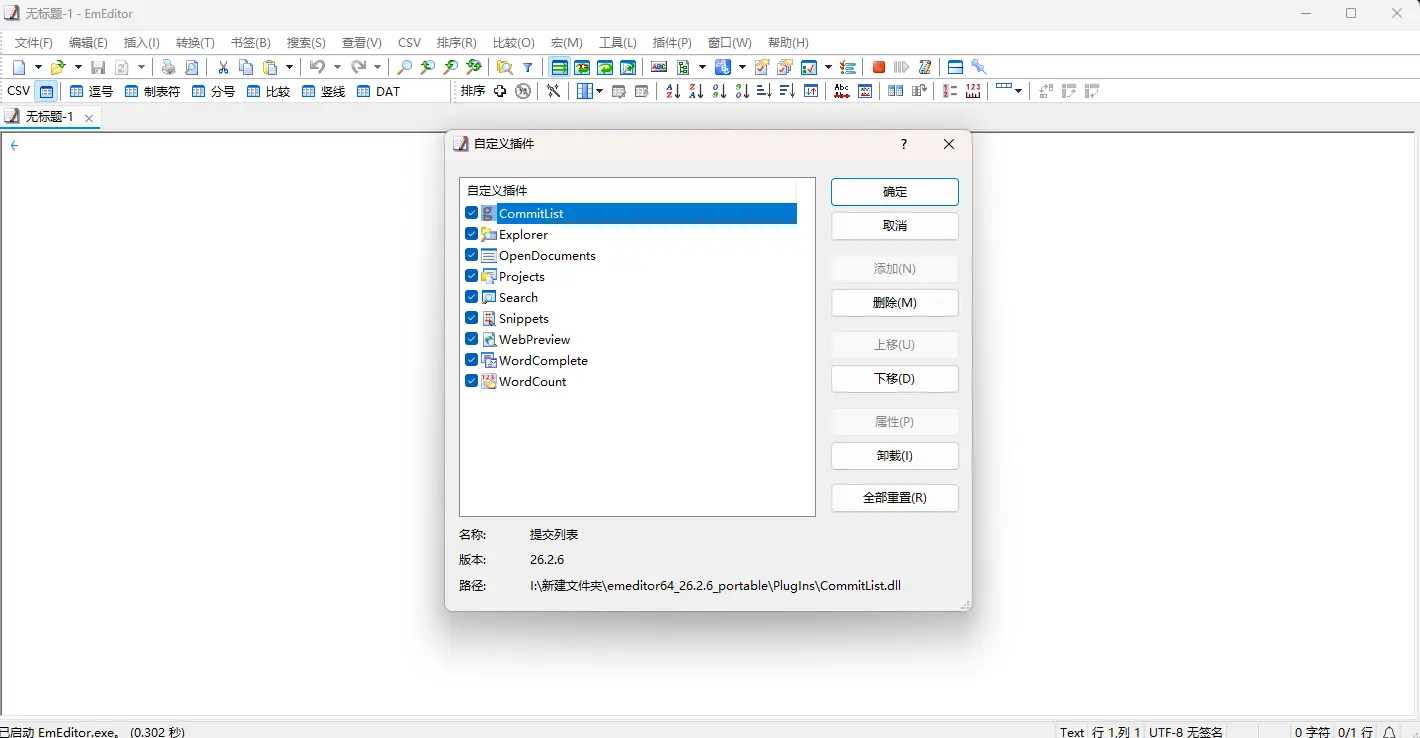Screen dimensions: 1420x738
Task: Click the 取消 button in dialog
Action: coord(895,226)
